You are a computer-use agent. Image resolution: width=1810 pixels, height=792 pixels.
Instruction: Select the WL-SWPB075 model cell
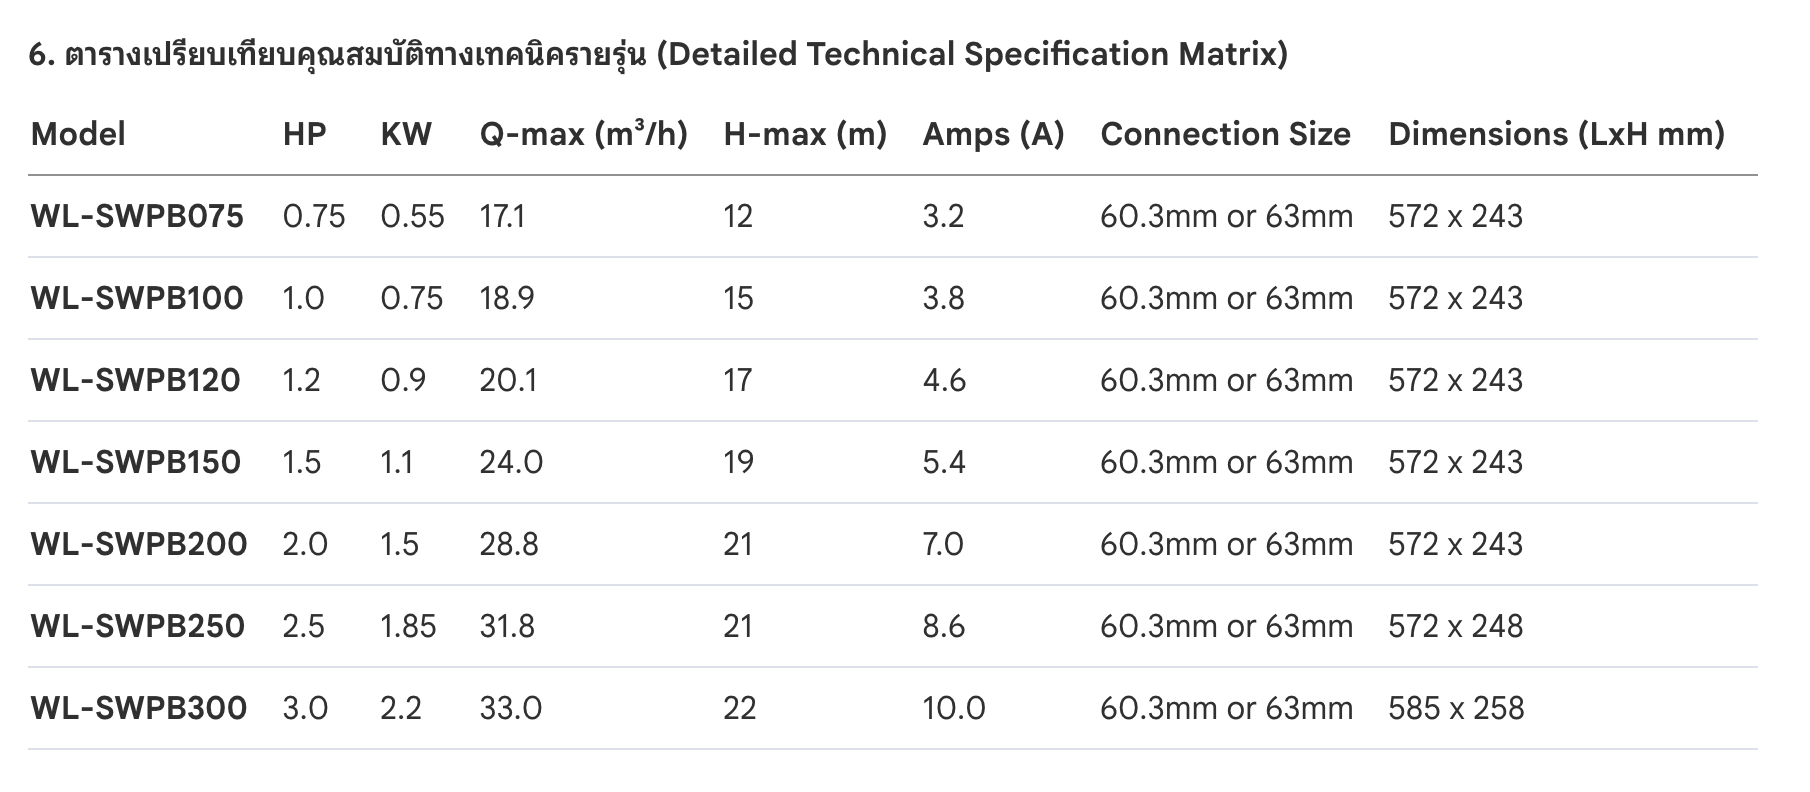[x=137, y=216]
